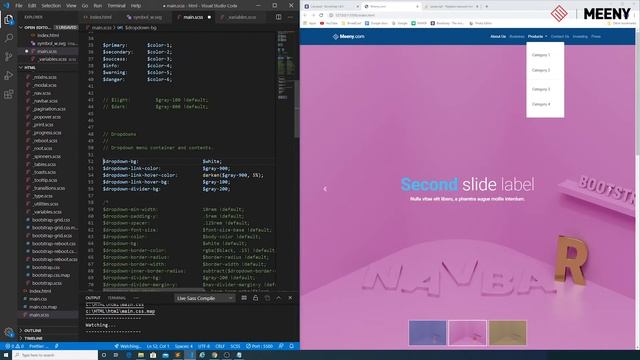Collapse the Open Editors section
This screenshot has width=640, height=360.
[x=38, y=27]
